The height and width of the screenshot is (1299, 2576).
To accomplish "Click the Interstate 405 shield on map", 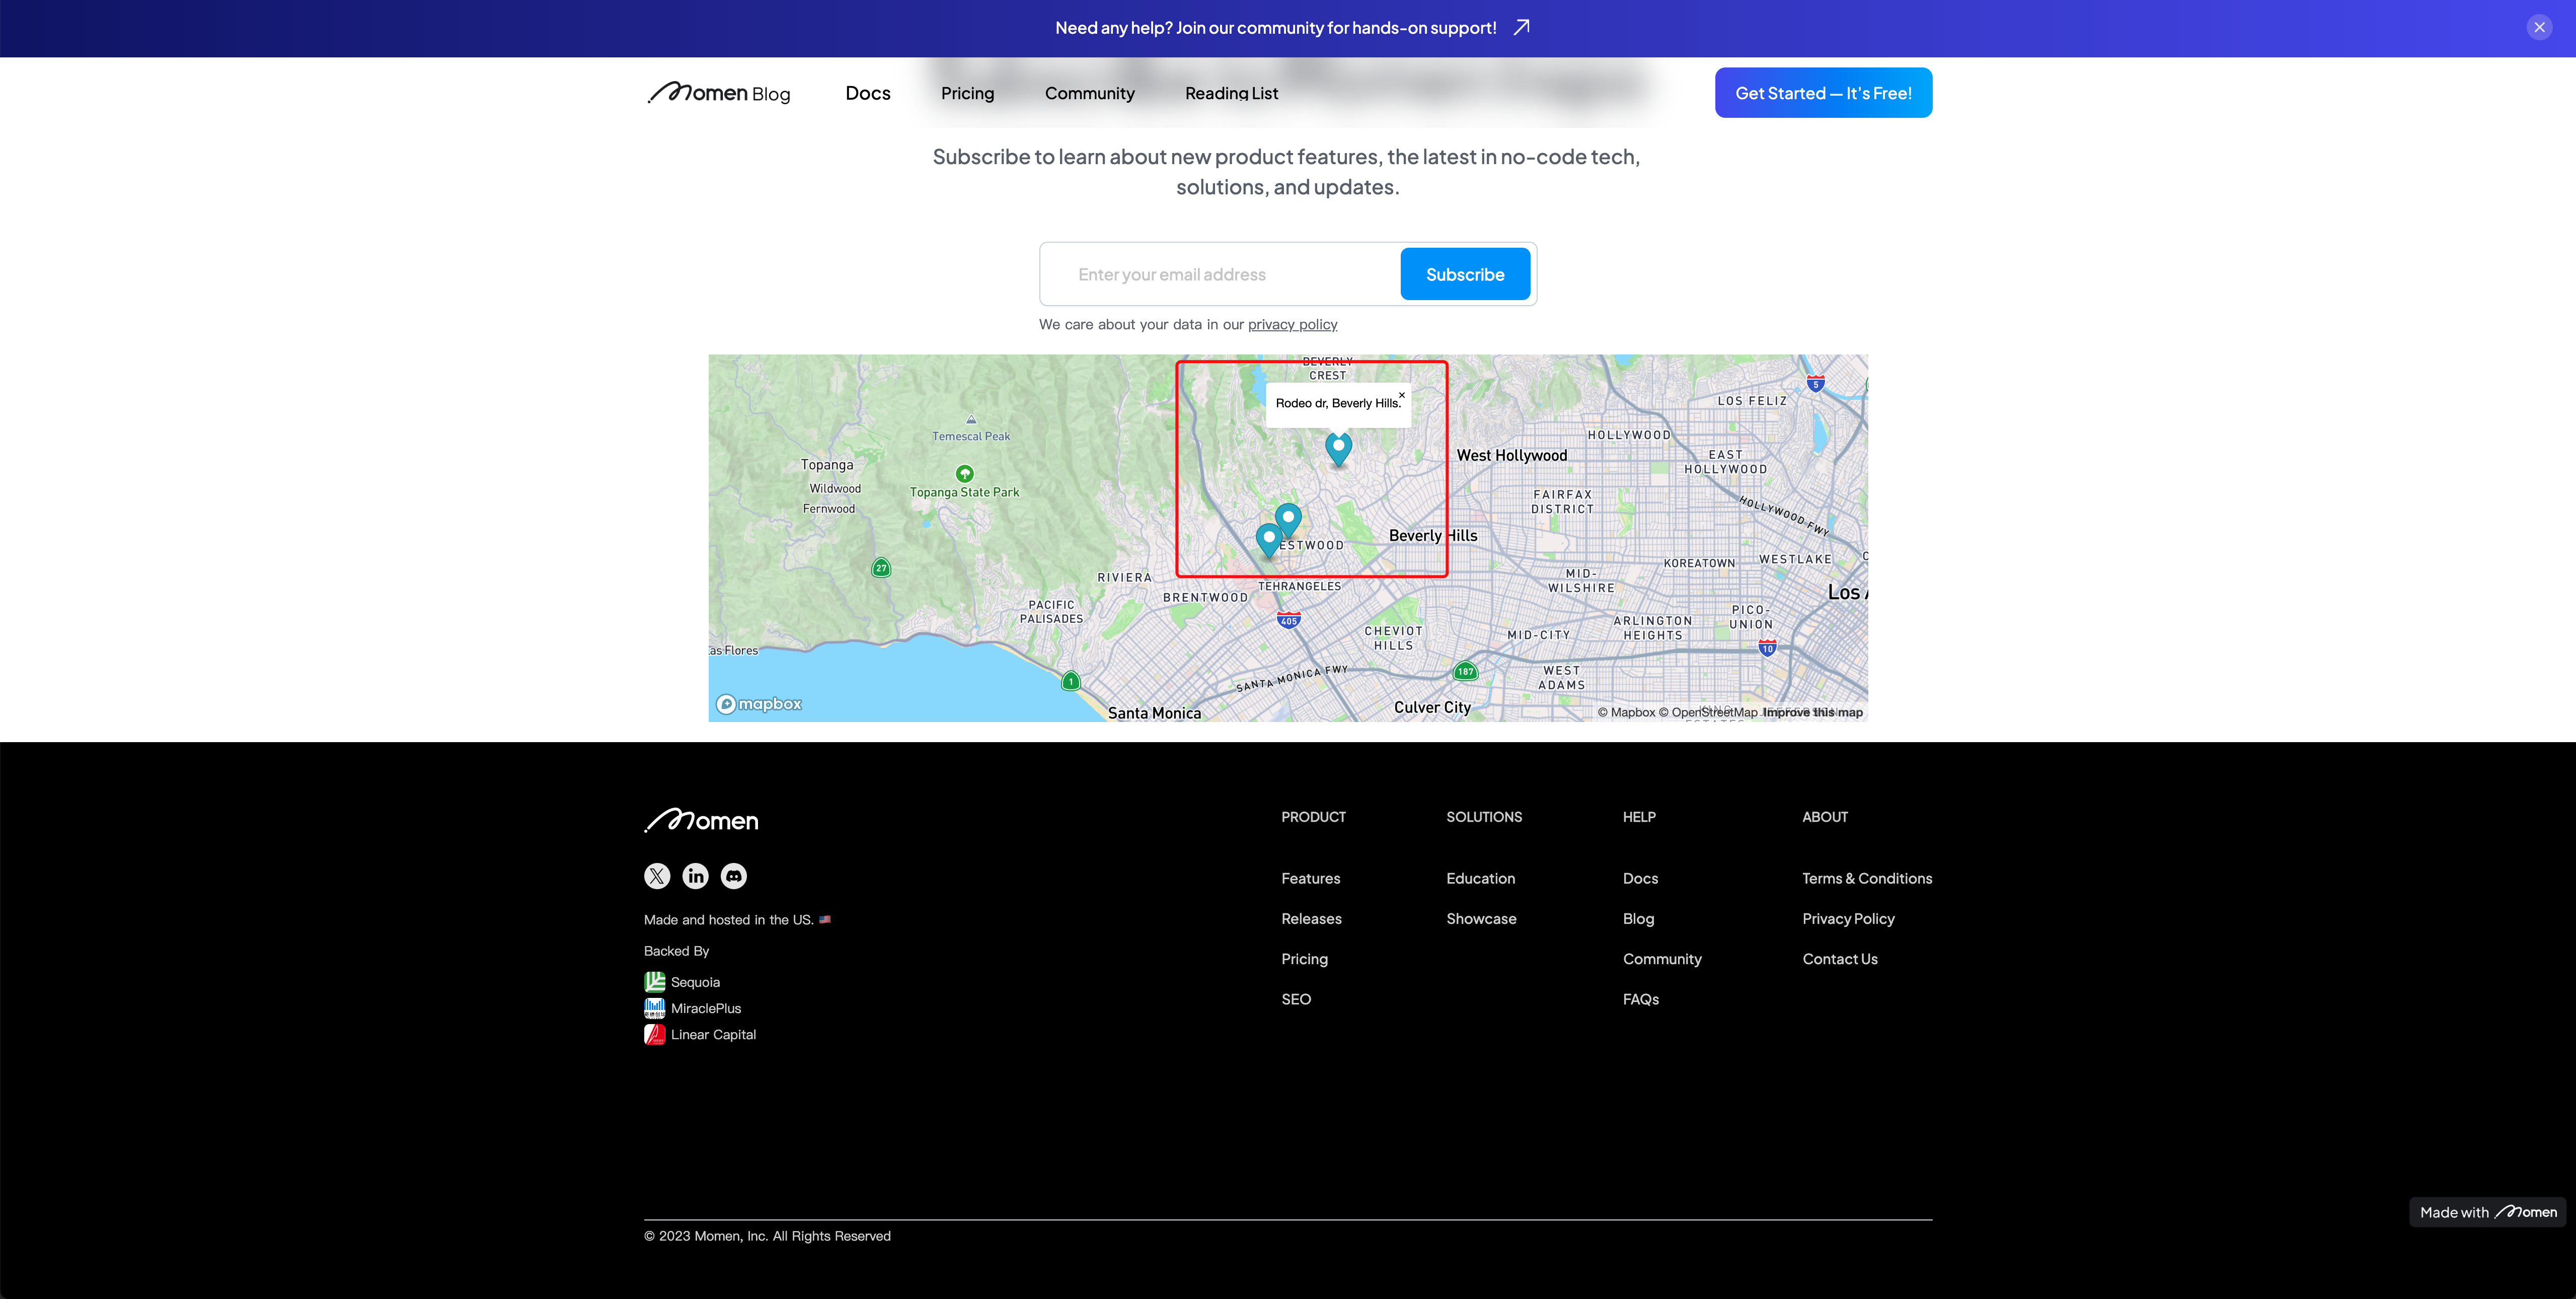I will pos(1288,620).
